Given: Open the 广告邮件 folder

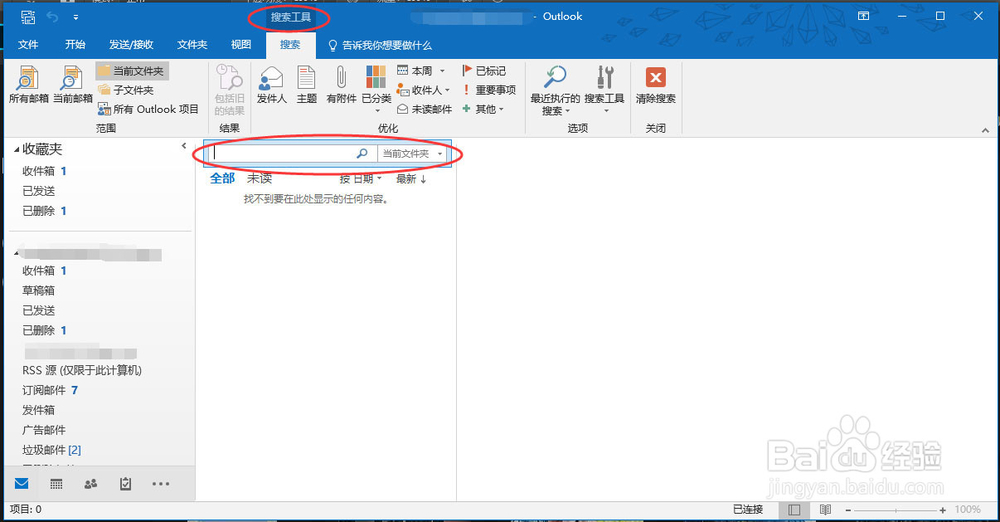Looking at the screenshot, I should pos(44,430).
